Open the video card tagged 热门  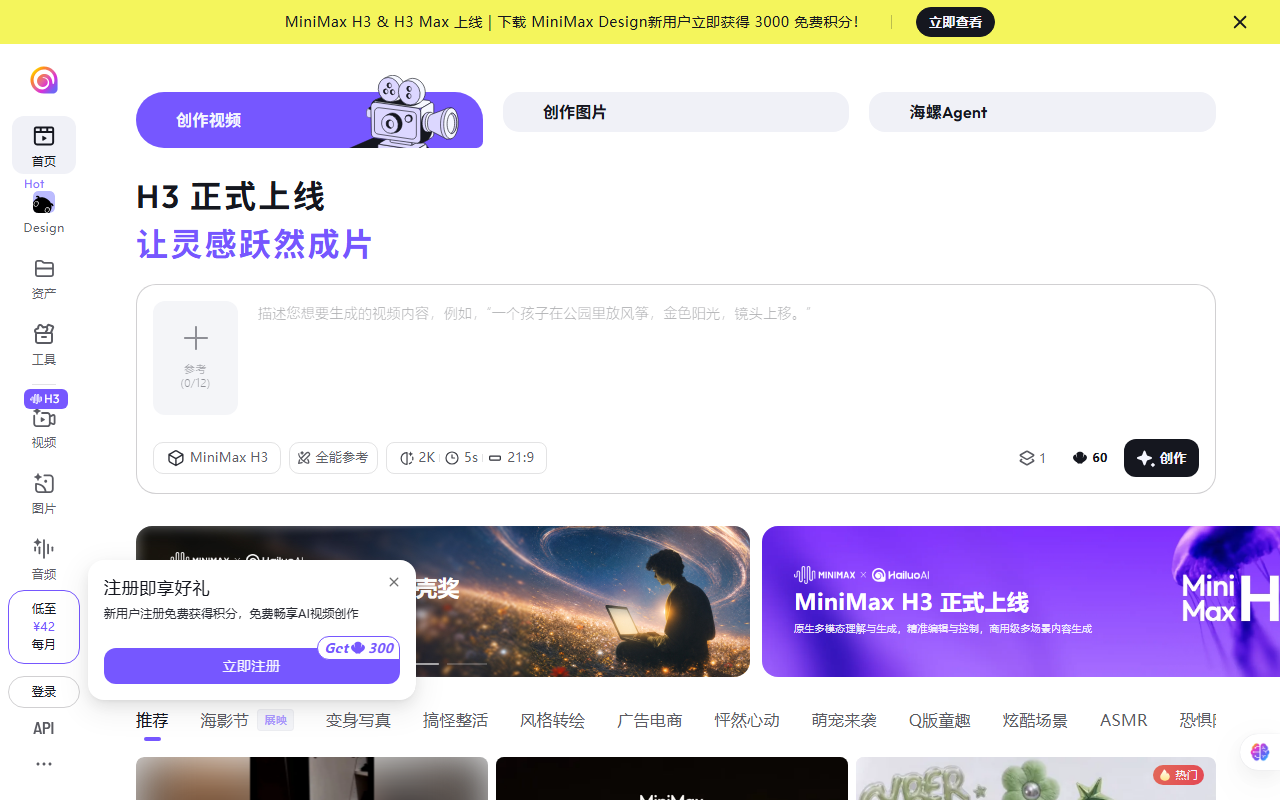pos(1036,779)
